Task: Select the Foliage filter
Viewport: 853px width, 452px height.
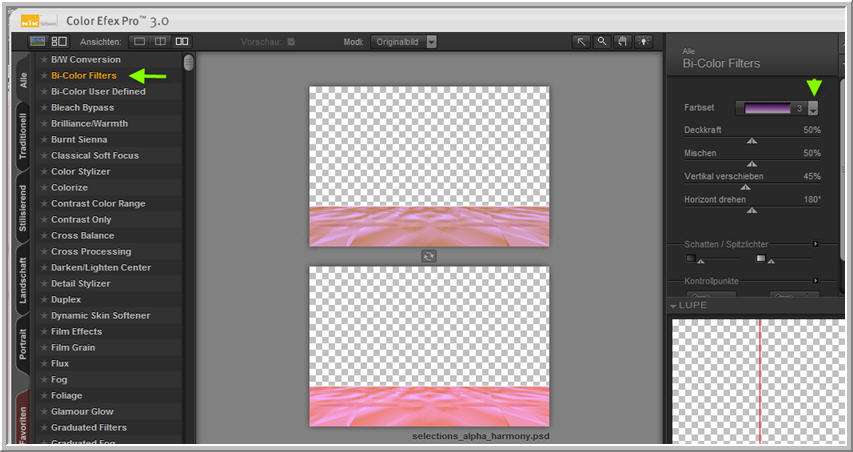Action: point(66,395)
